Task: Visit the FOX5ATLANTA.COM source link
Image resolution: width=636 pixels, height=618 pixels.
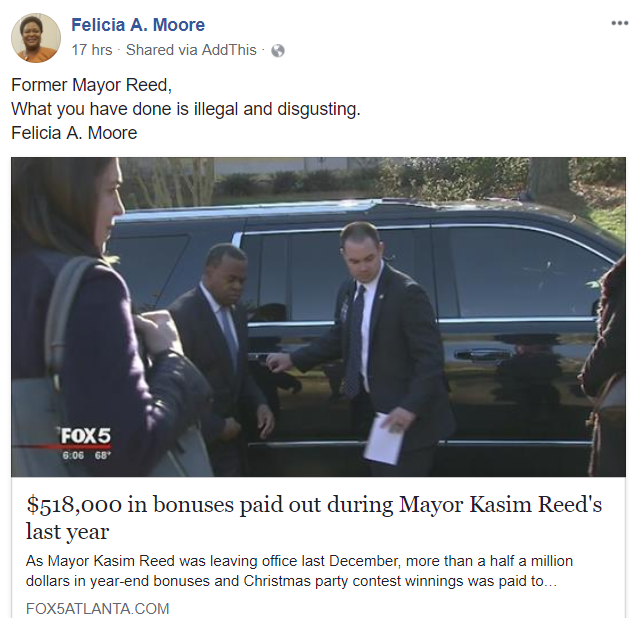Action: point(97,609)
